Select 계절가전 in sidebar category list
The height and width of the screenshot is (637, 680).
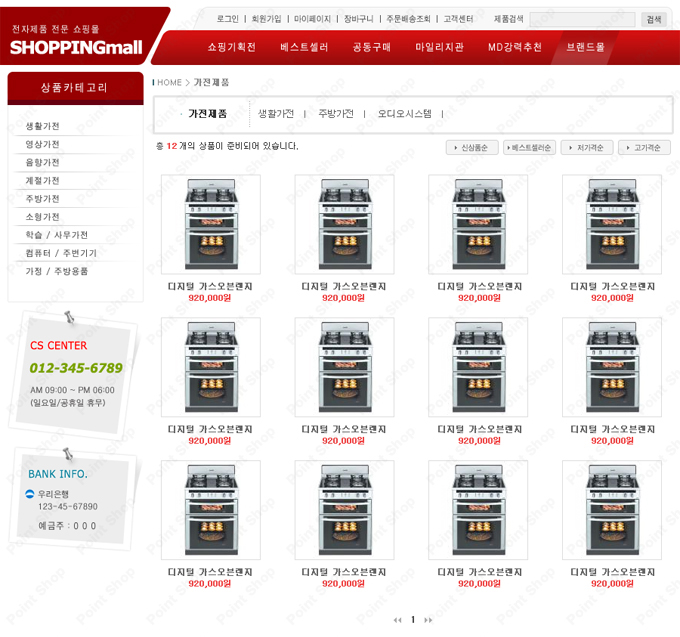click(x=42, y=181)
